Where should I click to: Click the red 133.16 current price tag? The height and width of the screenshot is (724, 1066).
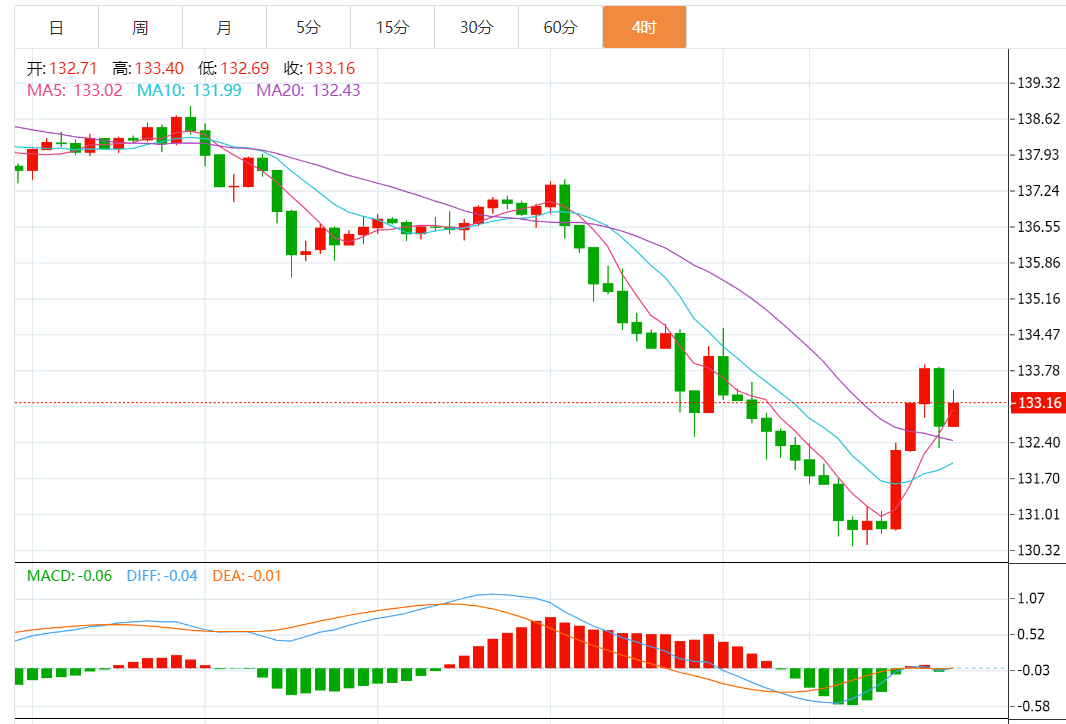pos(1038,403)
